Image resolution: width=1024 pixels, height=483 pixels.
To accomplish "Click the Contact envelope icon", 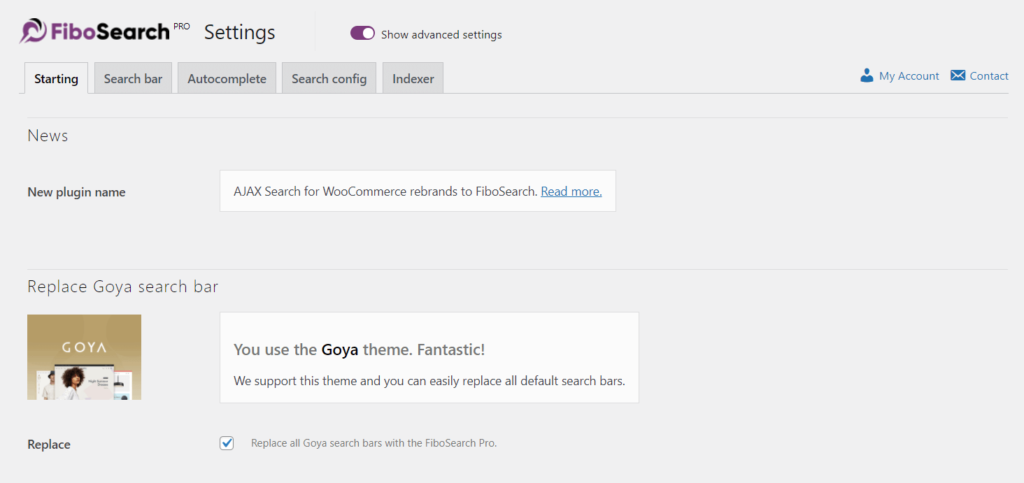I will pyautogui.click(x=958, y=76).
